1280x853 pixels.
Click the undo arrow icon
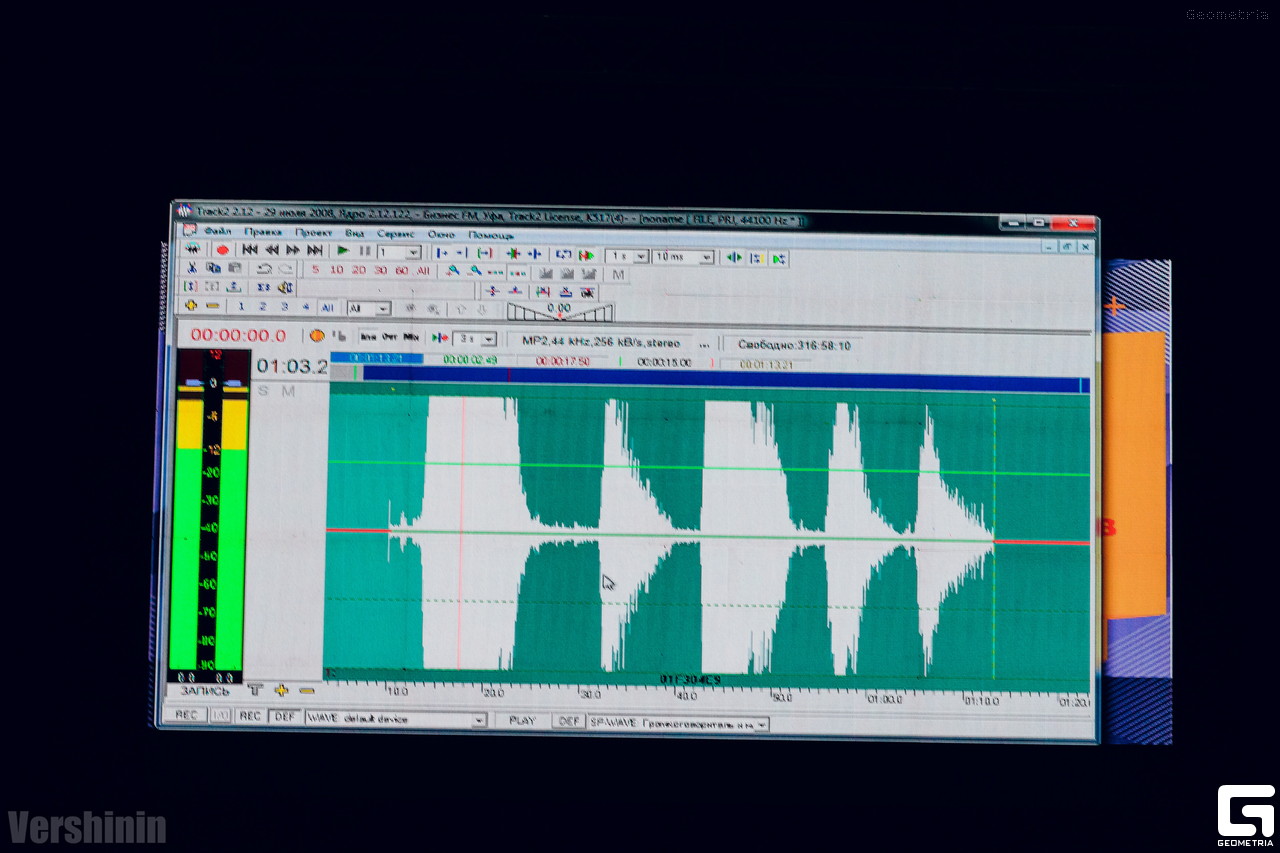[x=264, y=269]
